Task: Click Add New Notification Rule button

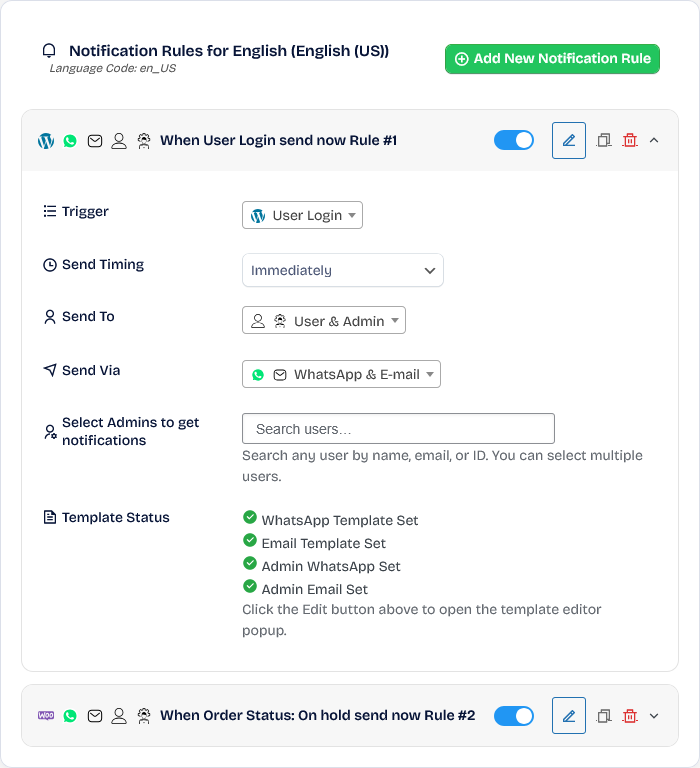Action: click(x=552, y=59)
